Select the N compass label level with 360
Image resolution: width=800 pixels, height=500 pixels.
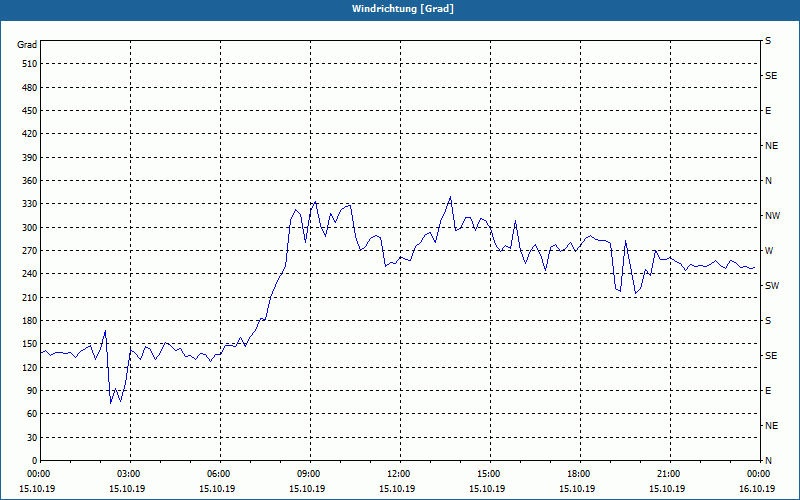[x=768, y=181]
